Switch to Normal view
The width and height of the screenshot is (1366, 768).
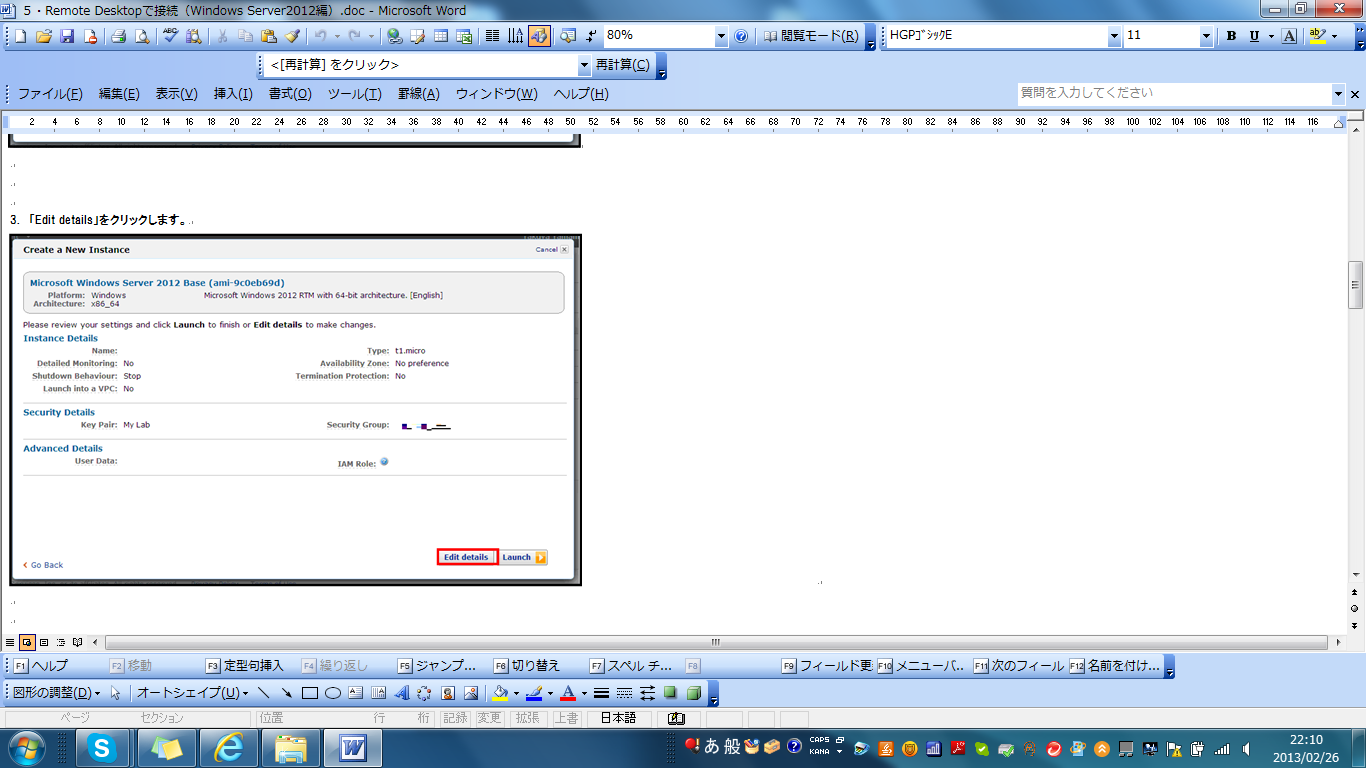tap(10, 642)
